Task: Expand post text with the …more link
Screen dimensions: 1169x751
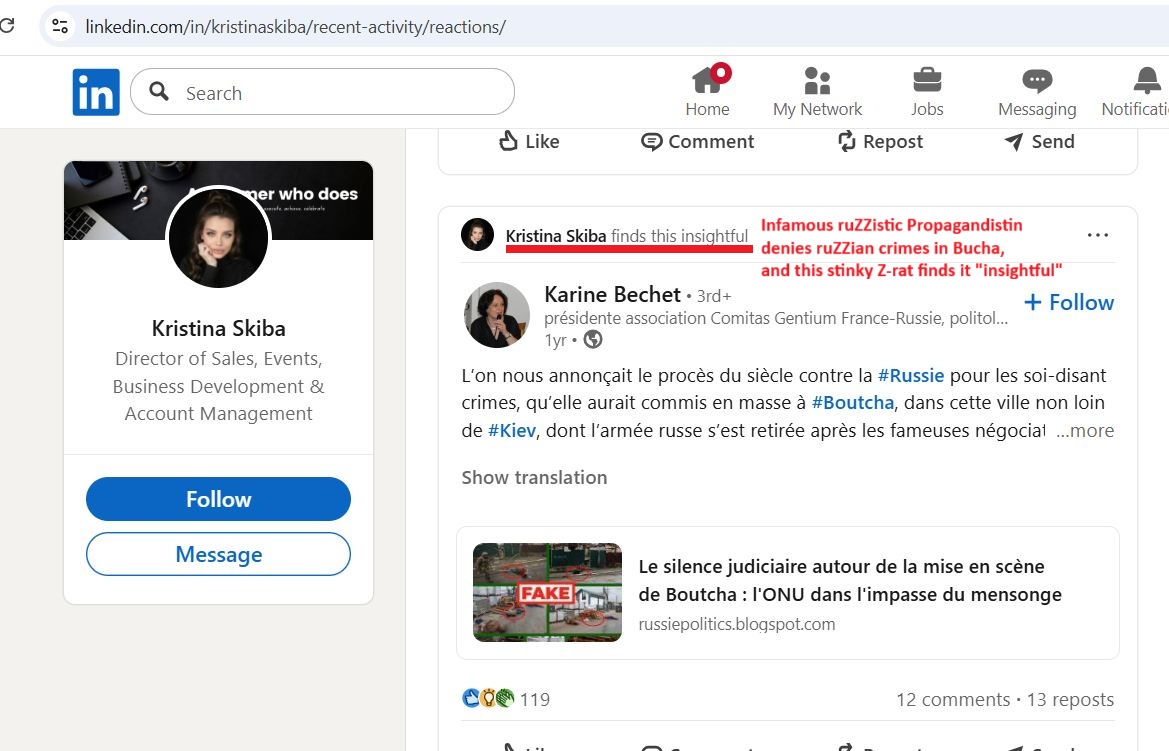Action: (1084, 431)
